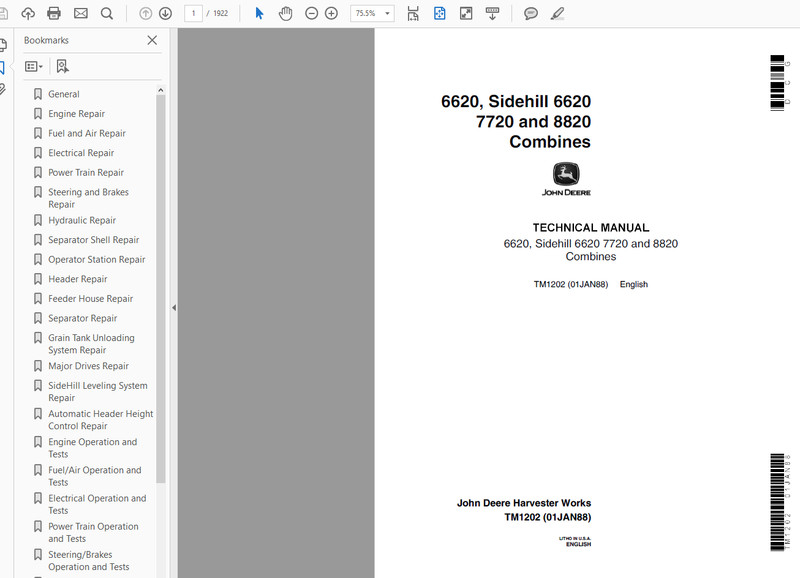Open Electrical Operation and Tests bookmark
The width and height of the screenshot is (800, 578).
97,504
